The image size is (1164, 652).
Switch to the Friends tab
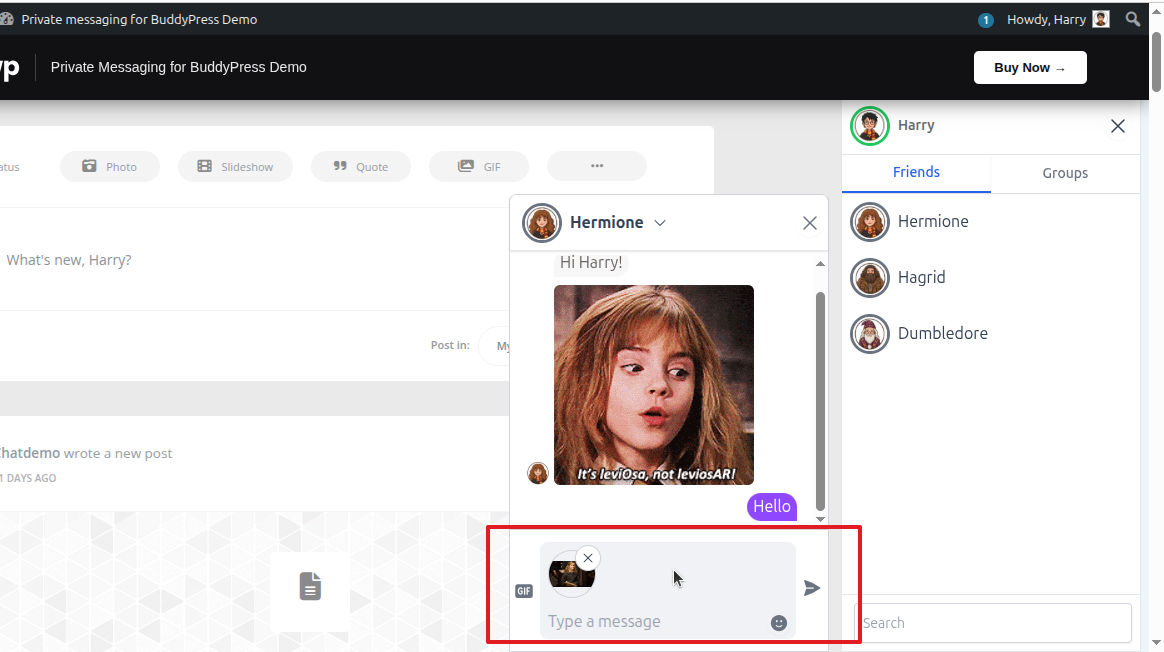click(916, 172)
